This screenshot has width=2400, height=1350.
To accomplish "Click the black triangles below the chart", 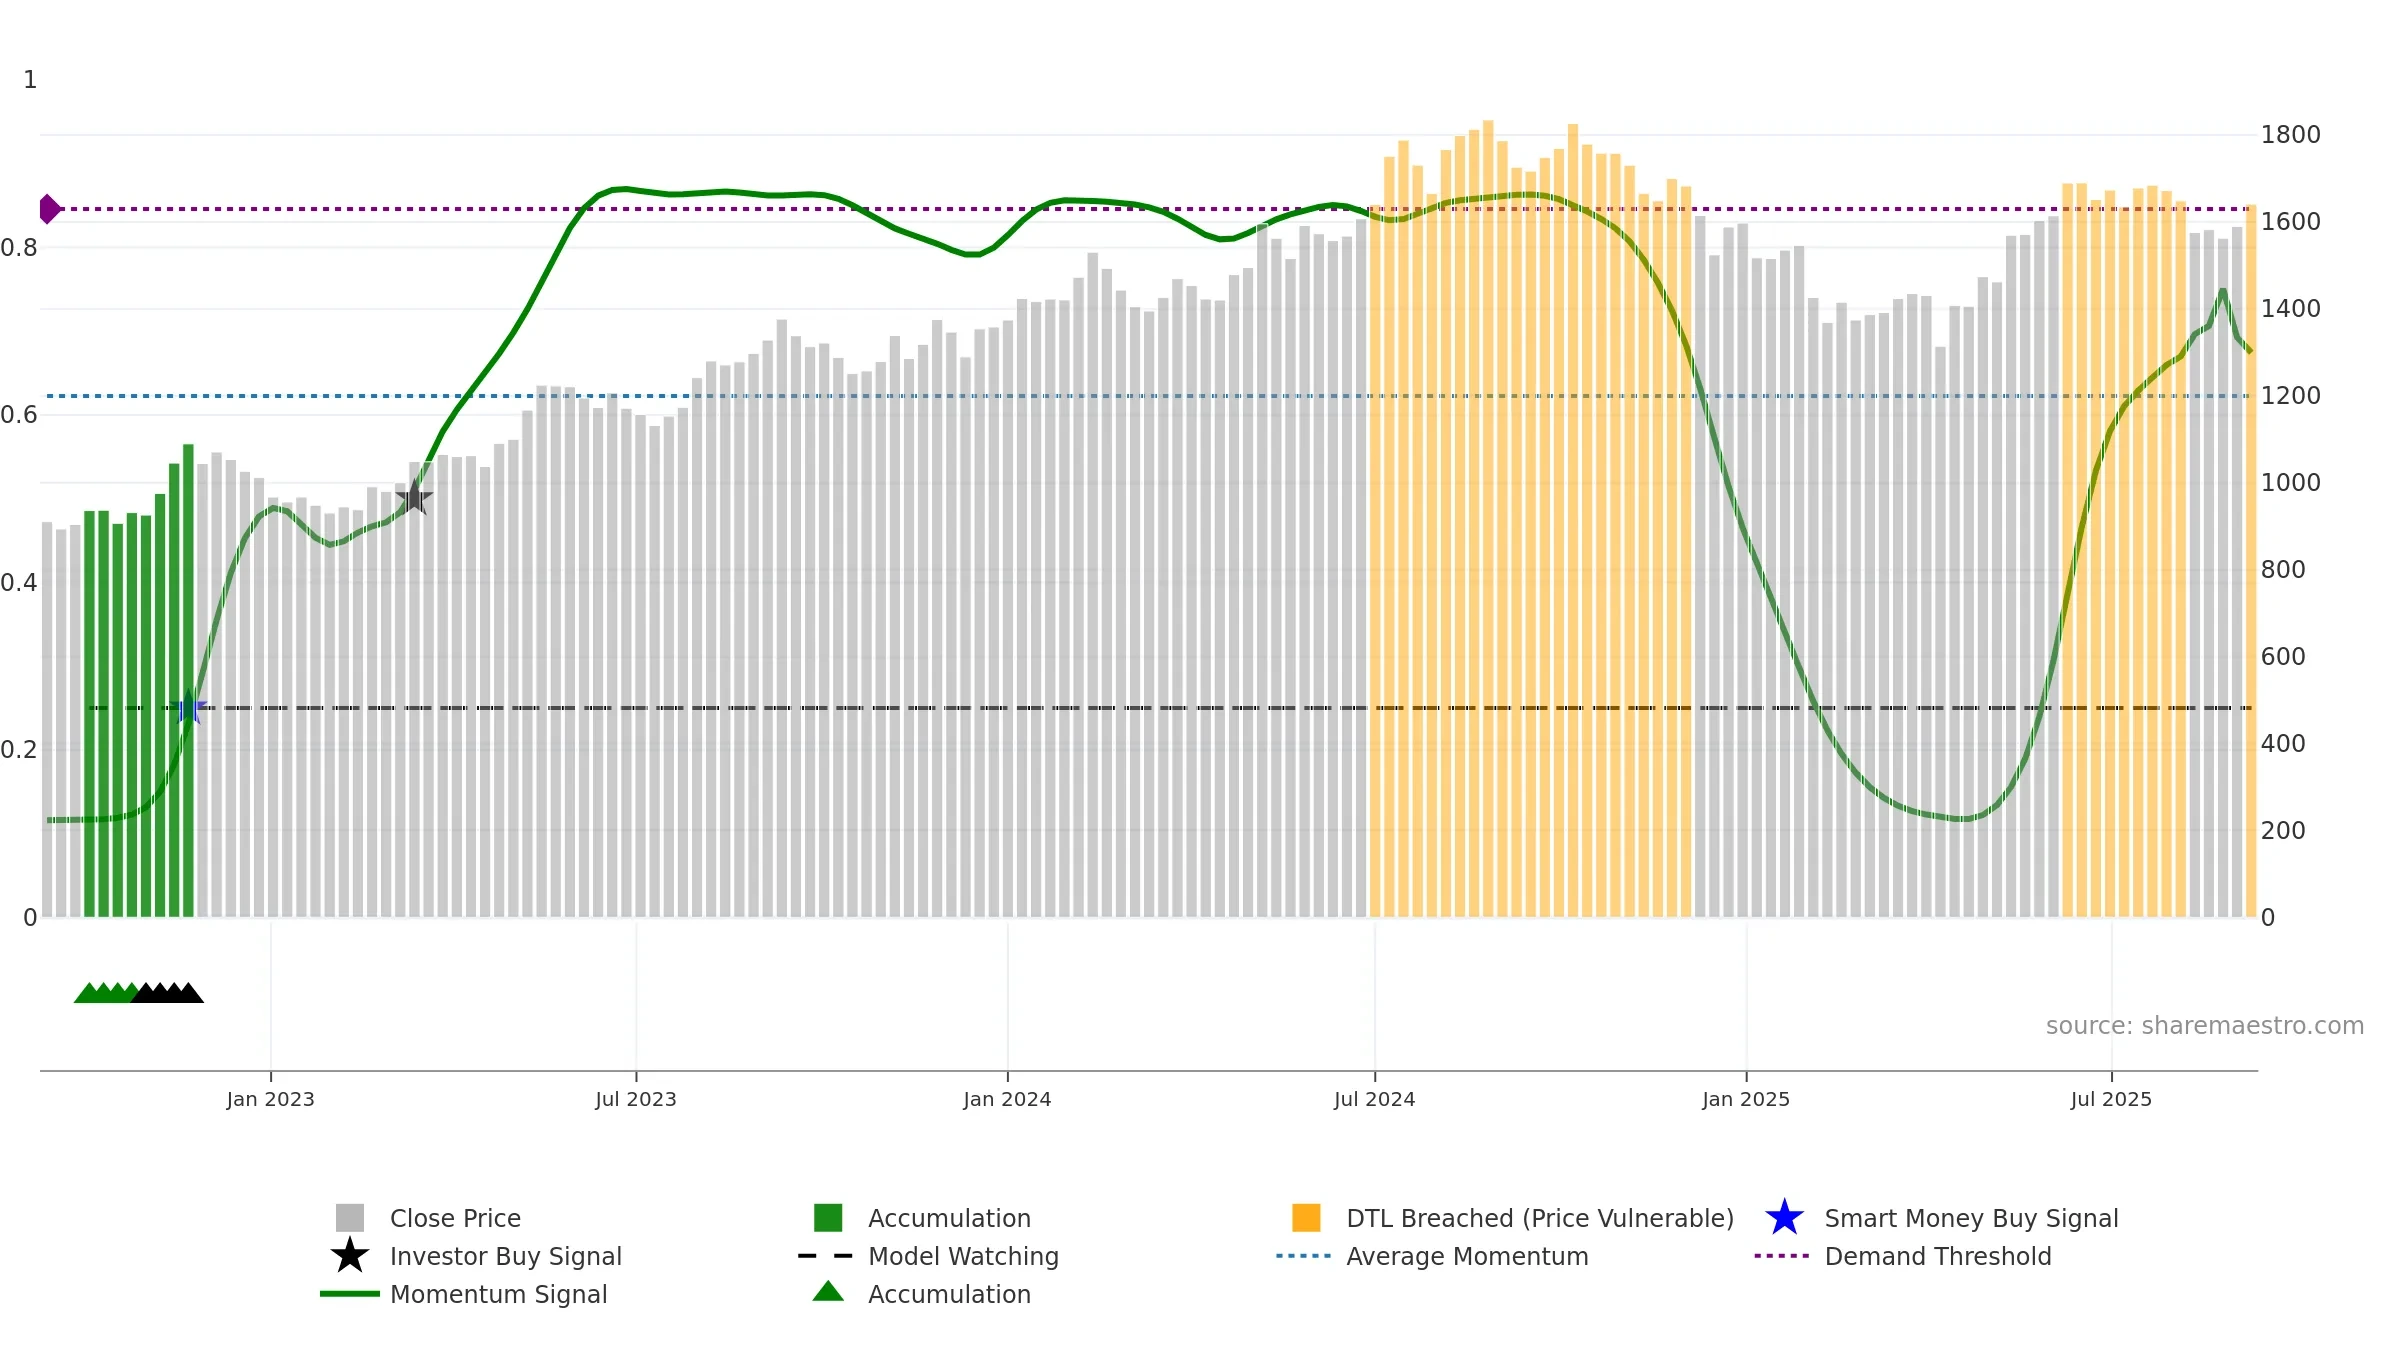I will [x=168, y=993].
